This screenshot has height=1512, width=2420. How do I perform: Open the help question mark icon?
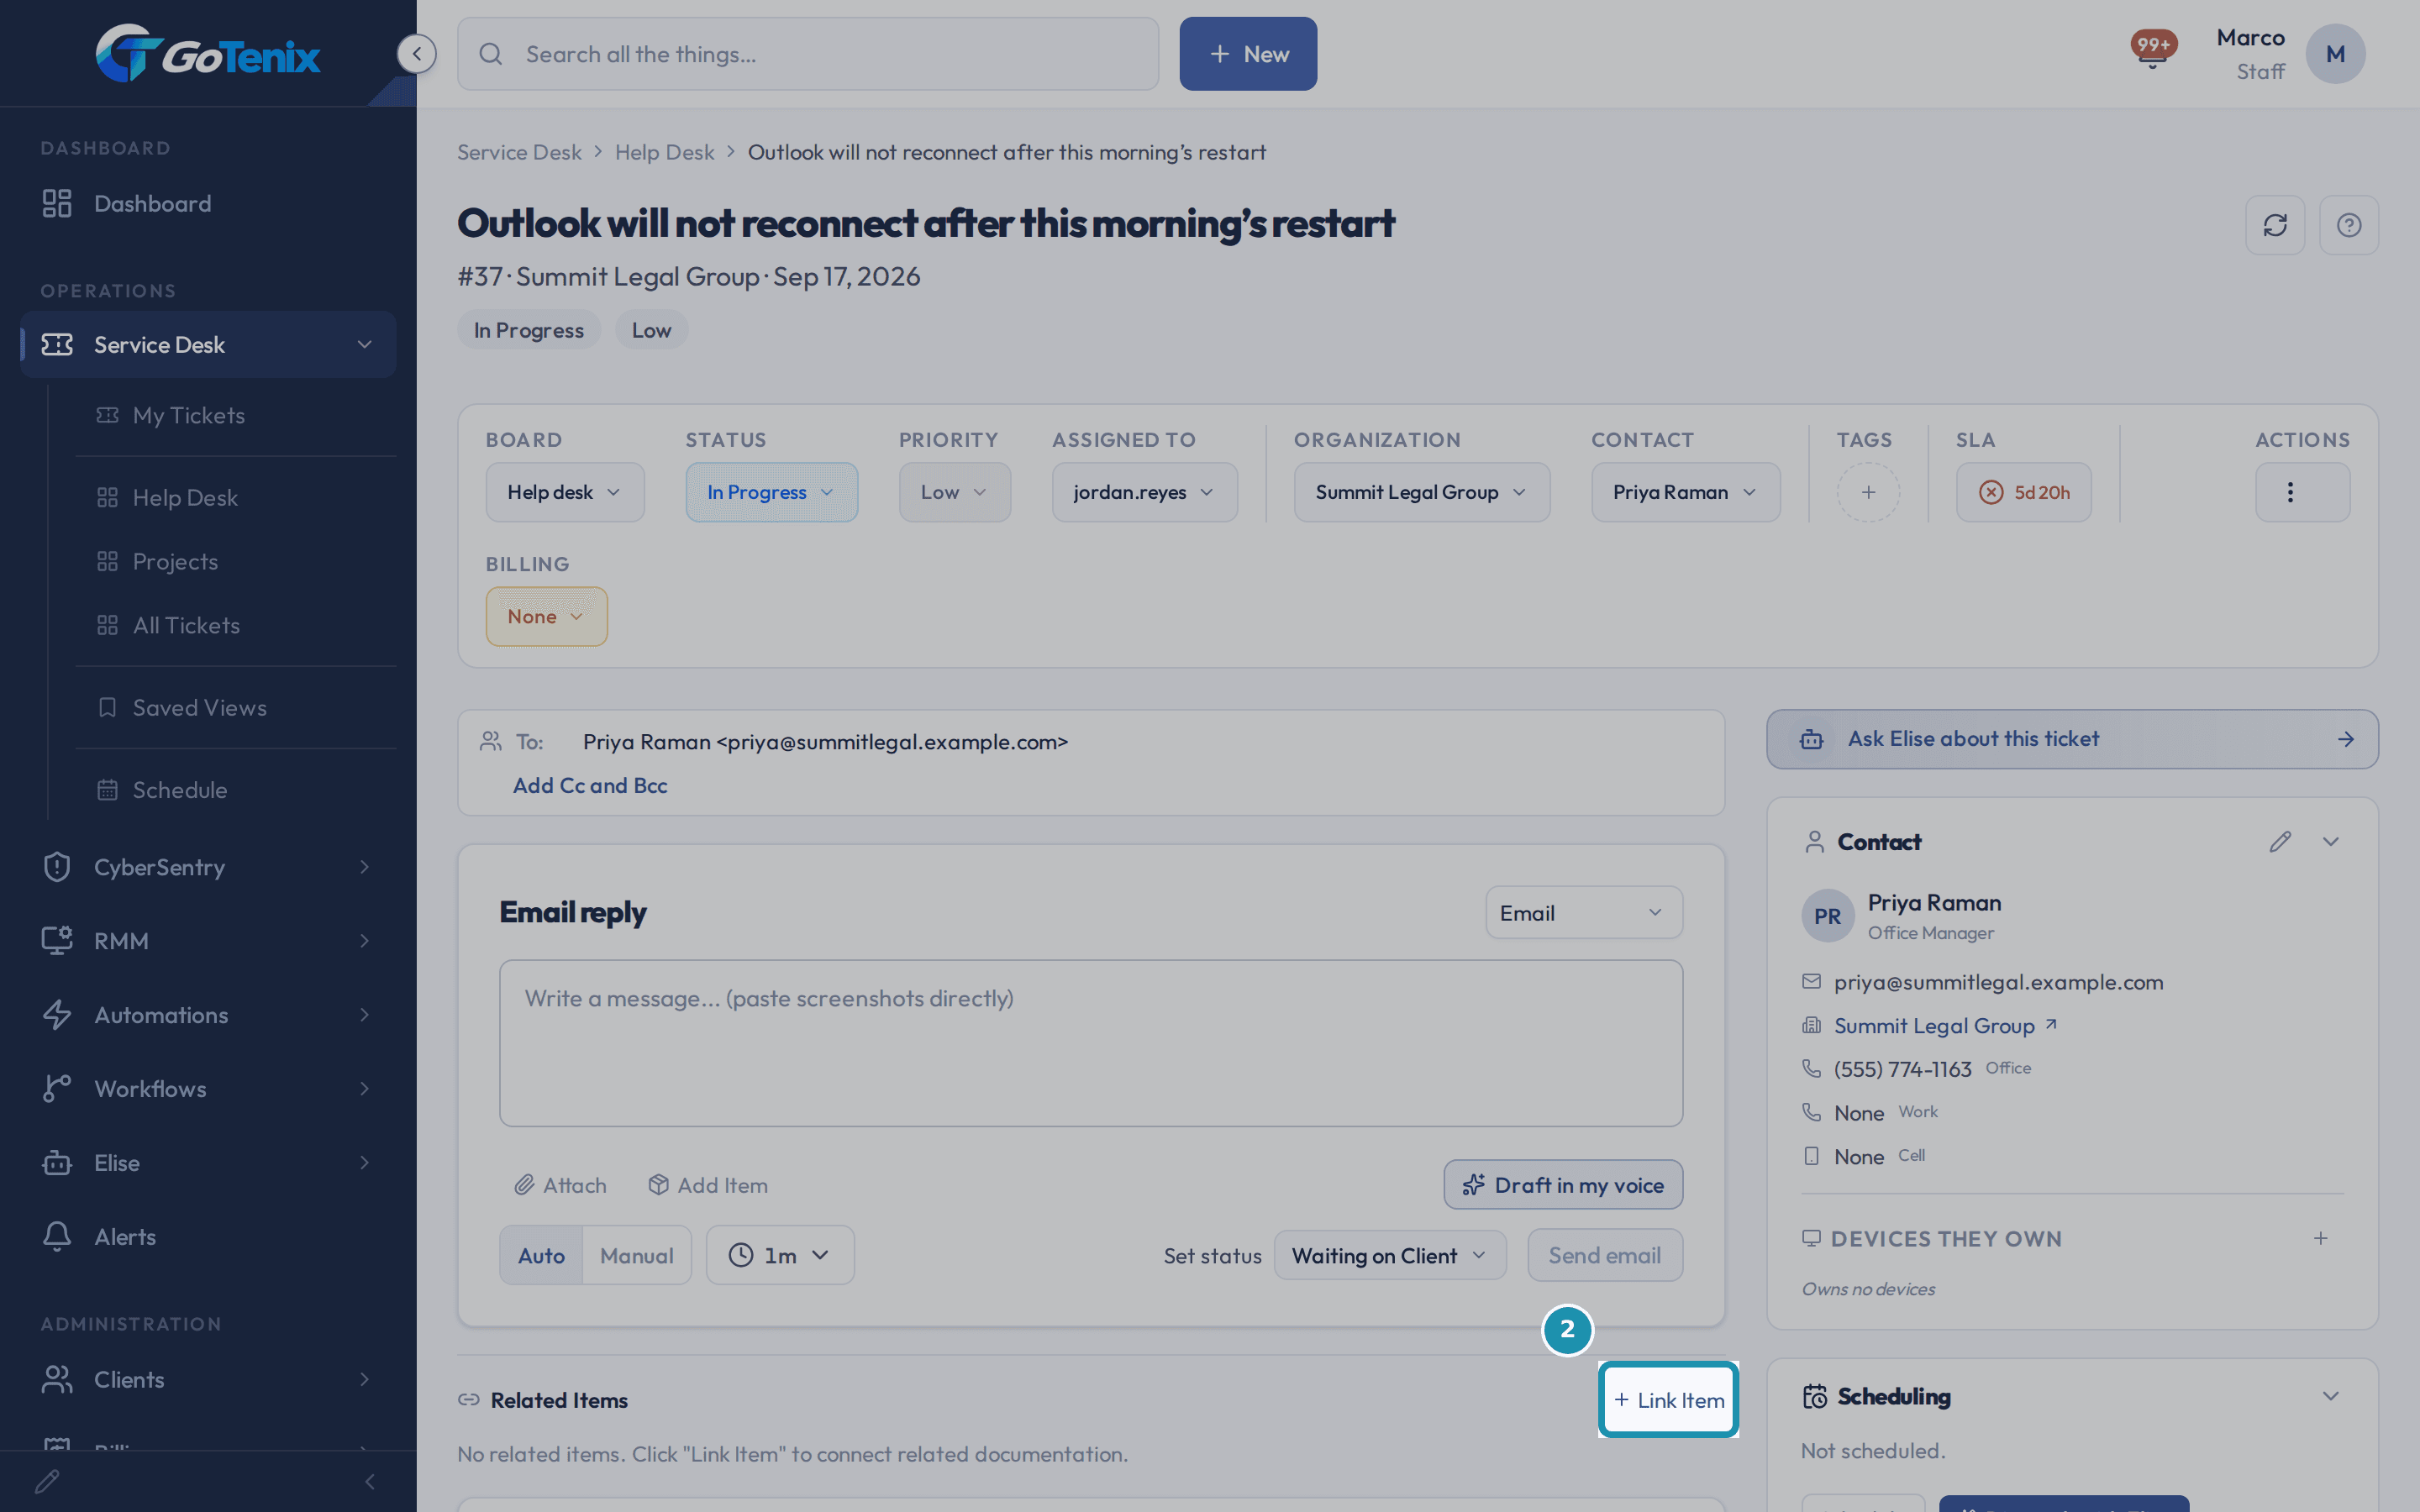pyautogui.click(x=2349, y=225)
